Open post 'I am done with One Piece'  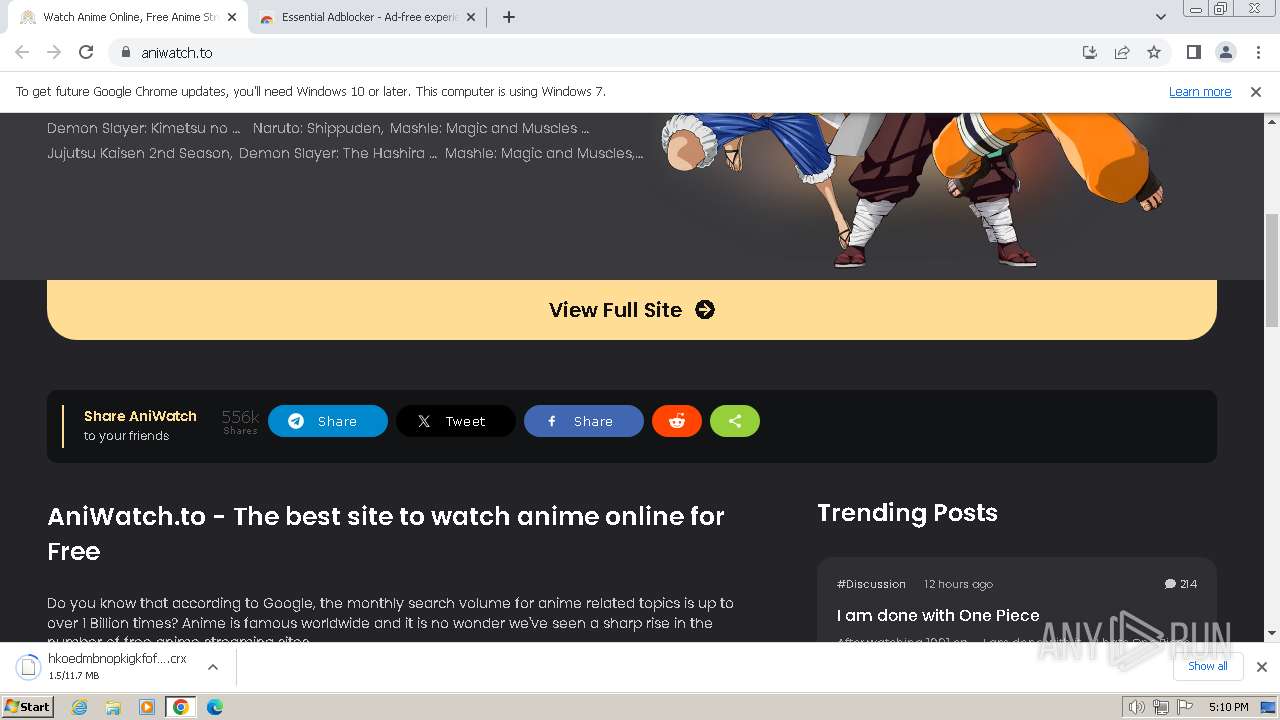pos(938,615)
